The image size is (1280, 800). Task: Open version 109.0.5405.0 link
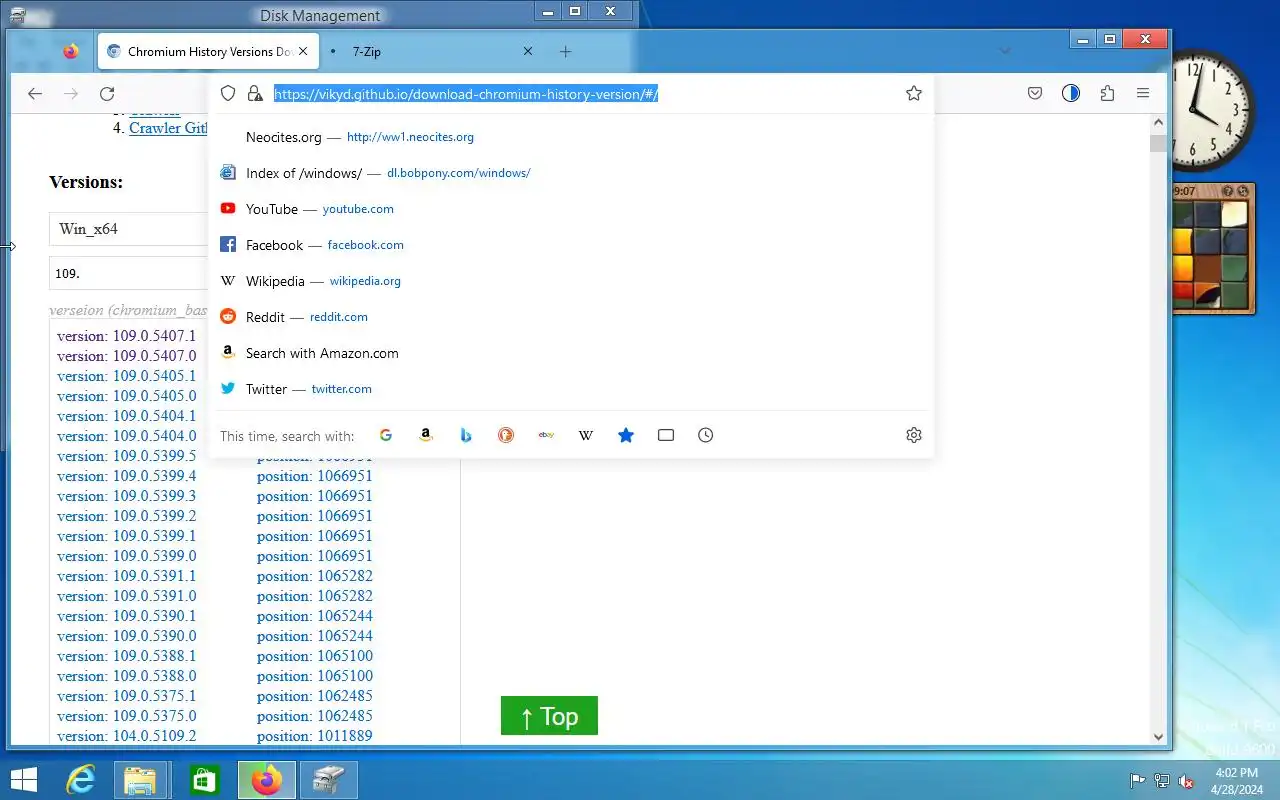tap(126, 396)
